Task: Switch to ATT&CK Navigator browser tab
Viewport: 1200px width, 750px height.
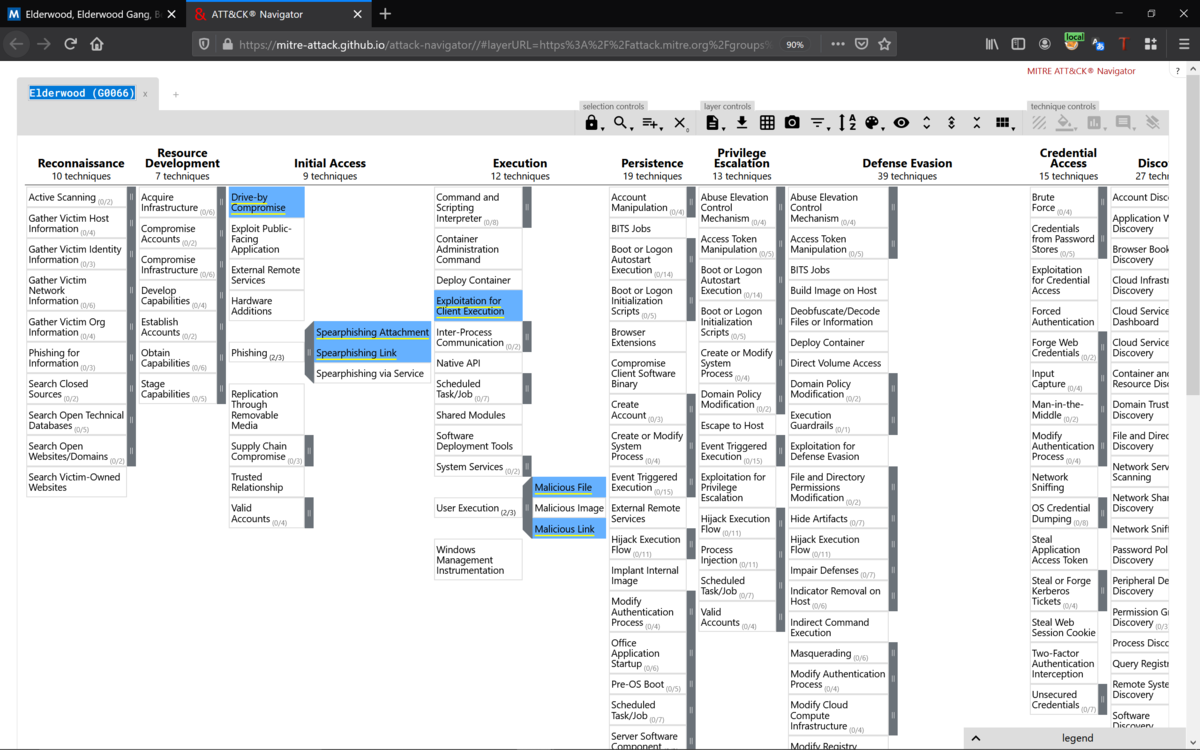Action: [x=276, y=14]
